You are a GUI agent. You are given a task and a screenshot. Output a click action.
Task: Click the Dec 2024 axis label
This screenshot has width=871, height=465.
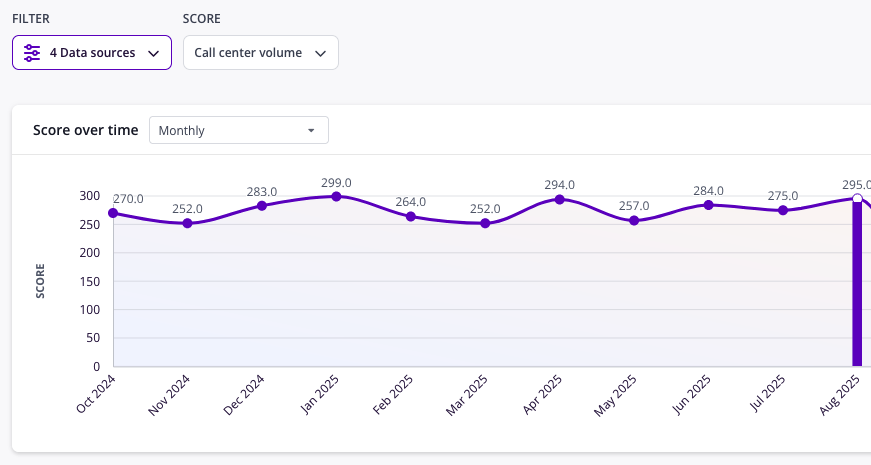point(244,395)
